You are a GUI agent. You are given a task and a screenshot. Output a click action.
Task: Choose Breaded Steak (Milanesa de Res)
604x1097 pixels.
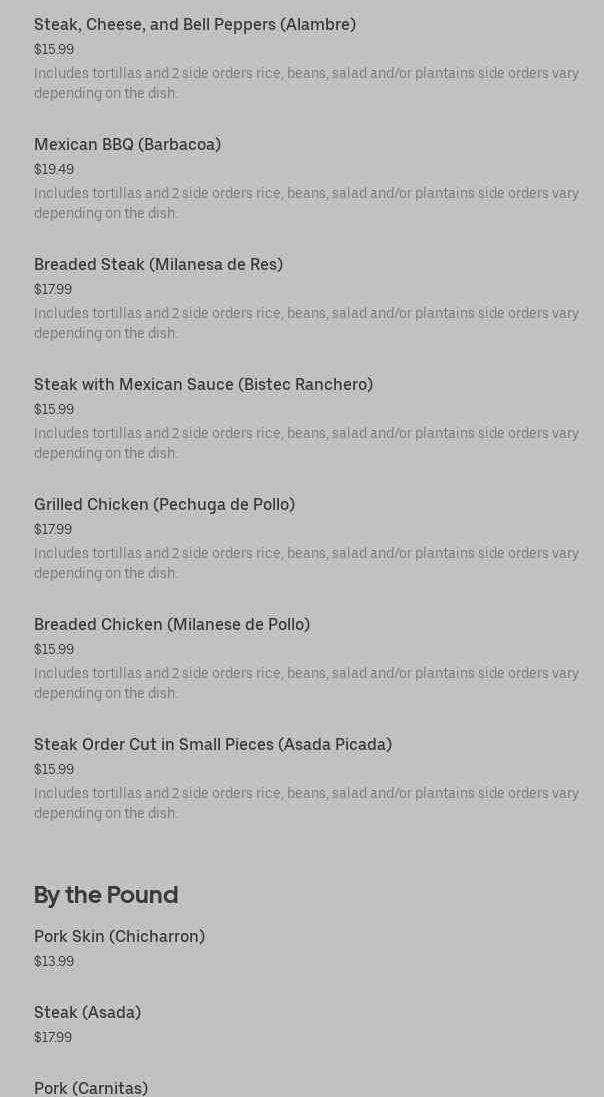point(158,265)
